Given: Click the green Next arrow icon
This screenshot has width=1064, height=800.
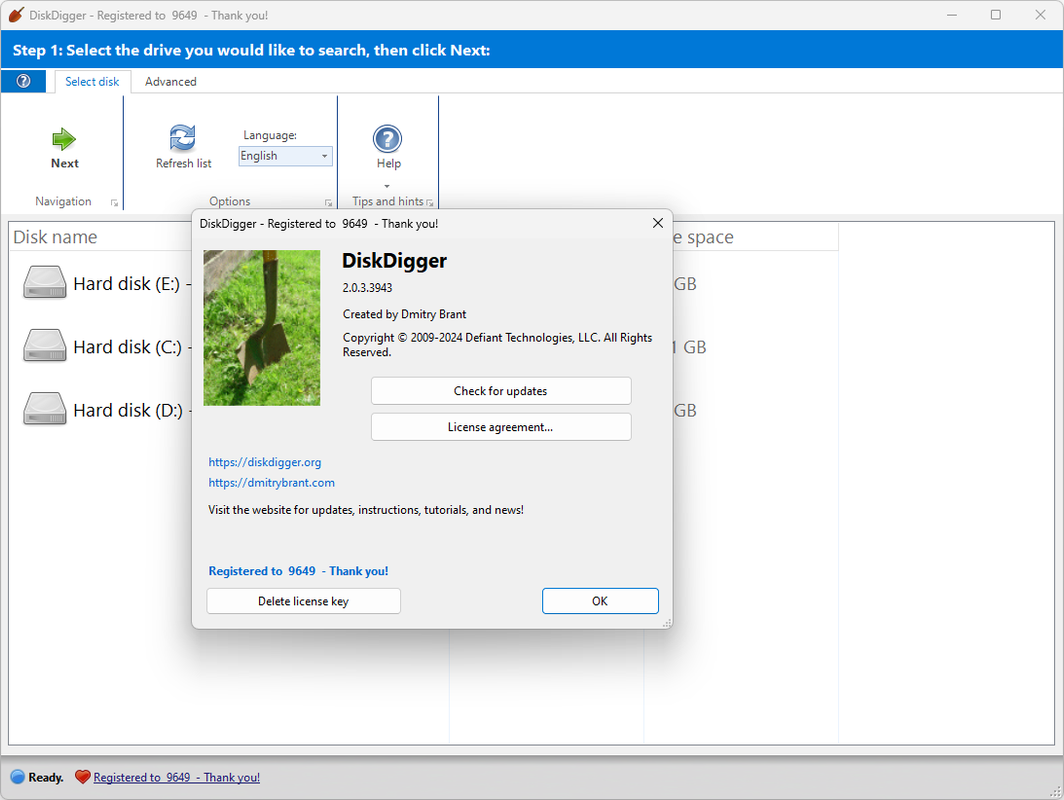Looking at the screenshot, I should pos(64,139).
